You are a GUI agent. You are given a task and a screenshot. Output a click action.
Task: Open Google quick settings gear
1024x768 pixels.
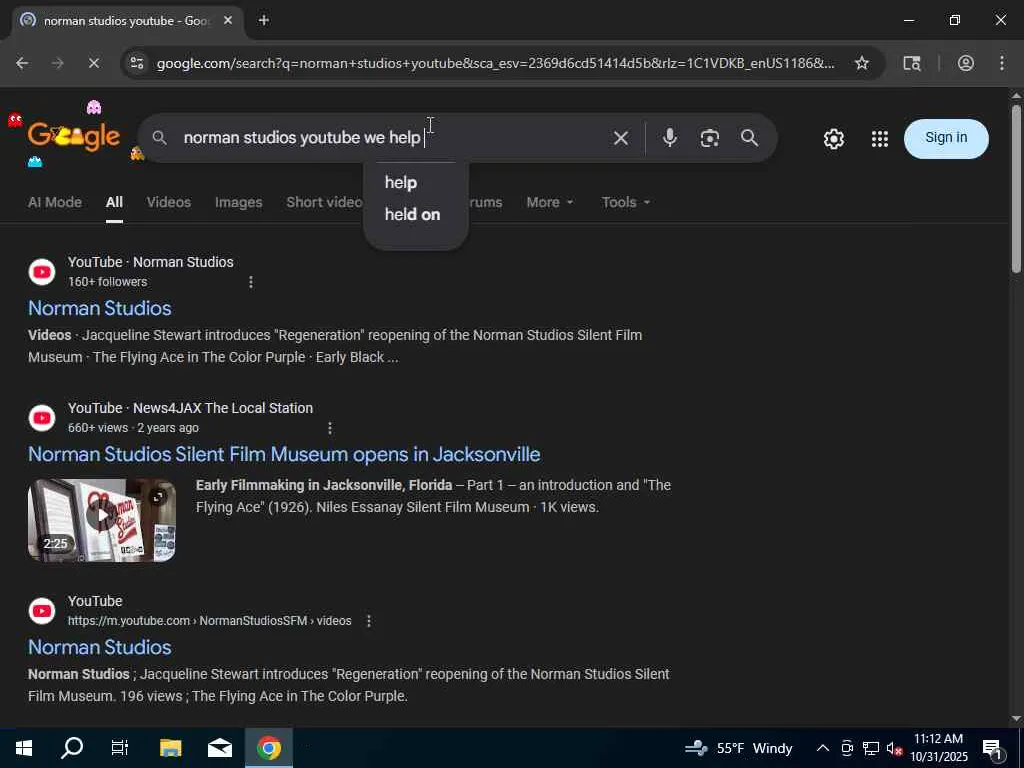833,138
